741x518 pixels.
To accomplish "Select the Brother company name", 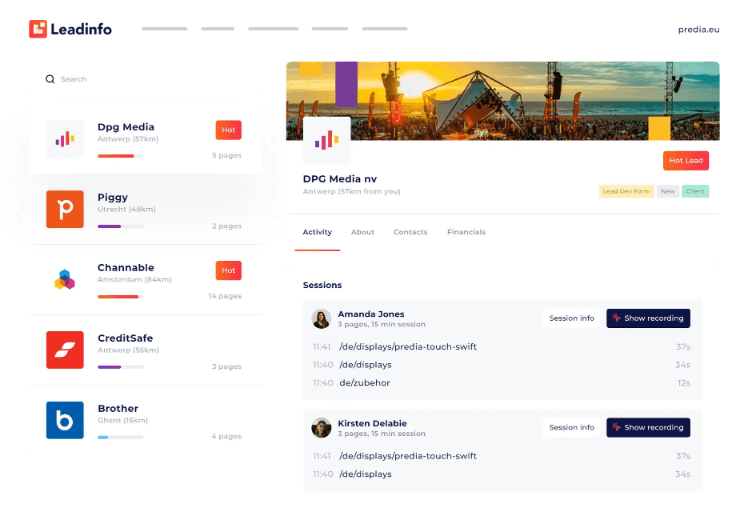I will [x=118, y=408].
